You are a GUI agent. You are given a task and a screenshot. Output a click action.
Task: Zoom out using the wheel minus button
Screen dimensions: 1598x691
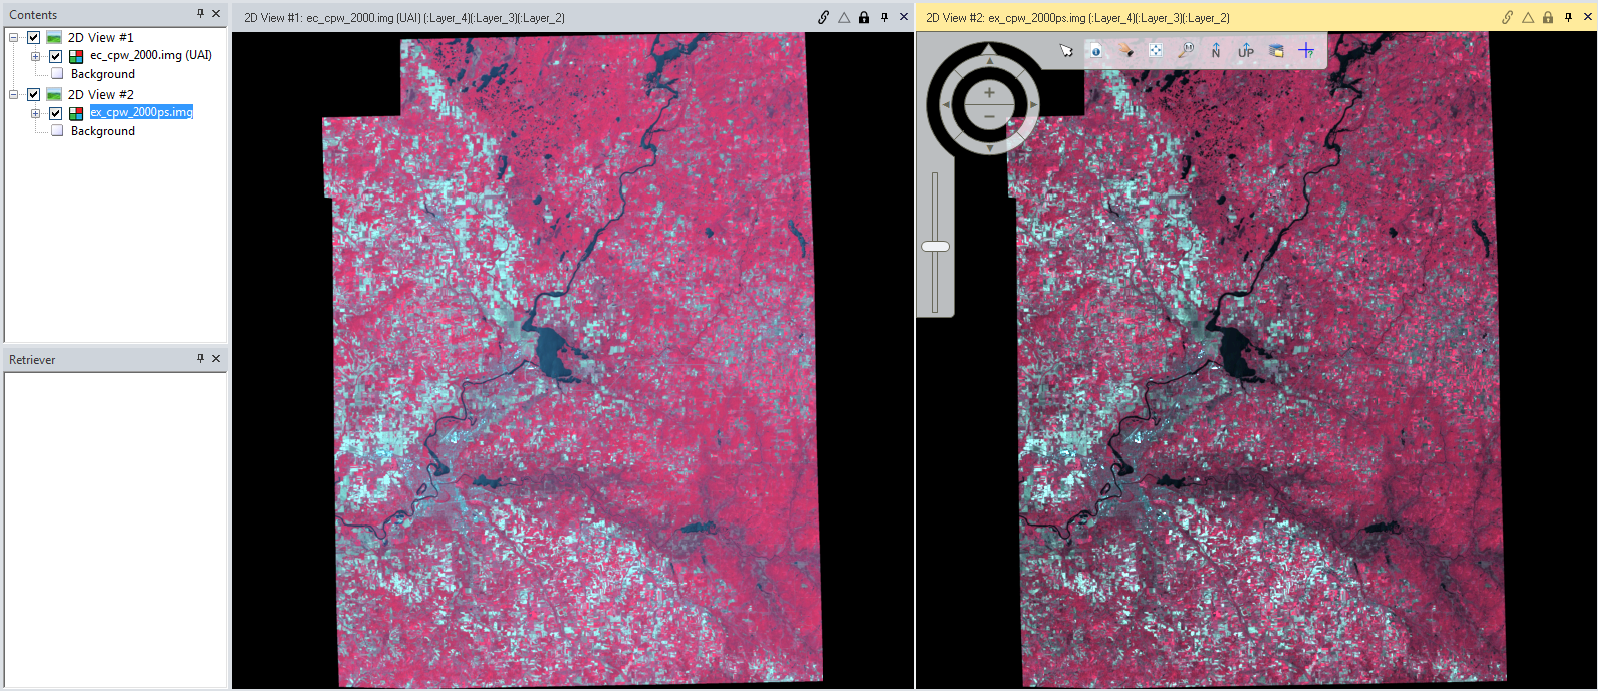click(989, 116)
